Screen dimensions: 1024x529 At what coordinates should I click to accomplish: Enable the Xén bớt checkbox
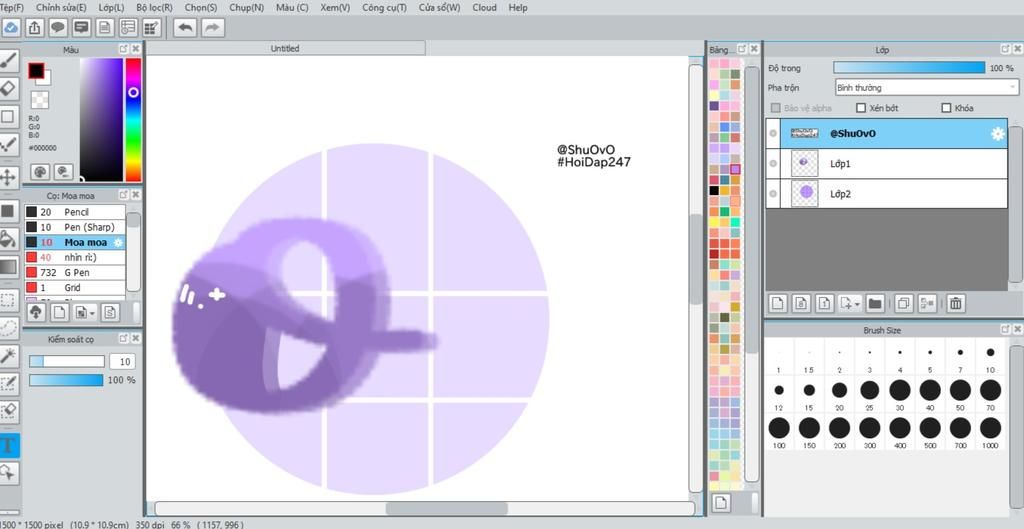pos(861,108)
